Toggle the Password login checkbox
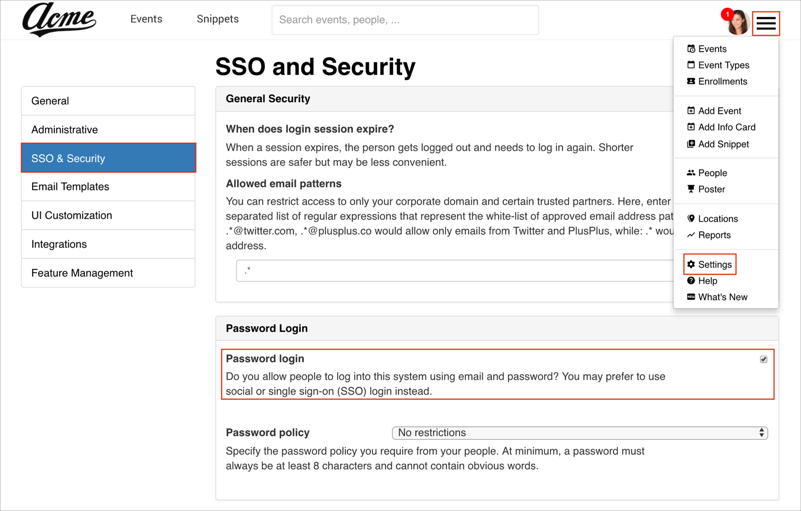The height and width of the screenshot is (511, 801). (x=763, y=359)
